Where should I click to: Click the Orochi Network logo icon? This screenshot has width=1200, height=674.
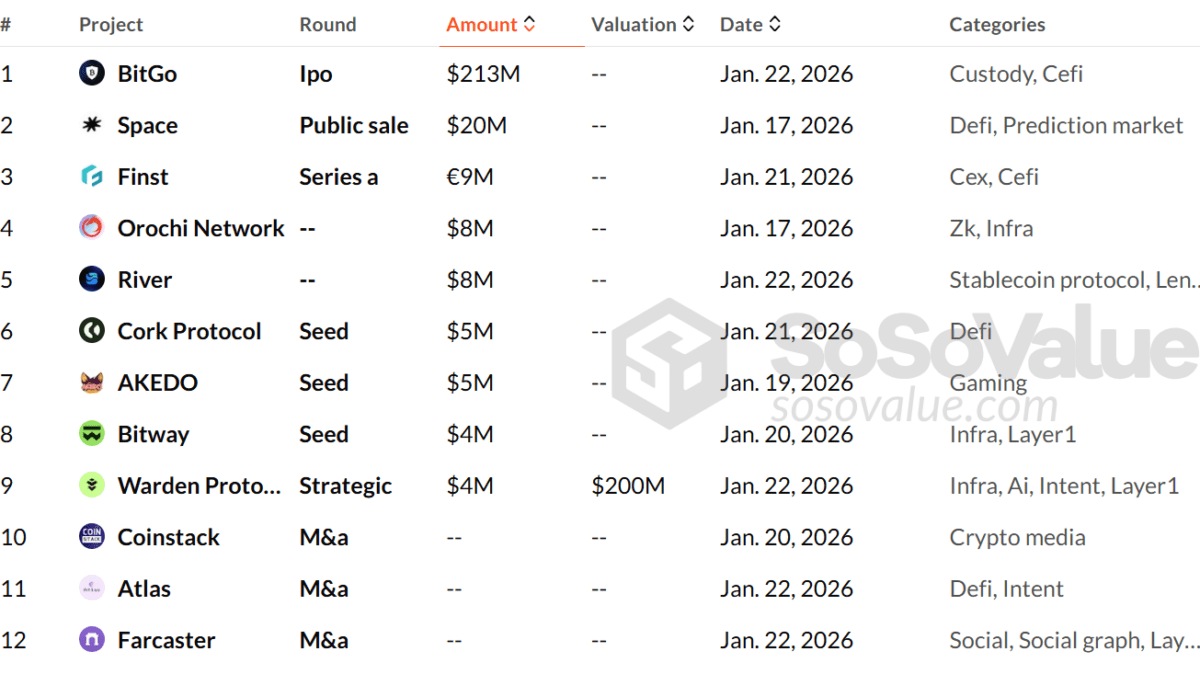point(92,228)
